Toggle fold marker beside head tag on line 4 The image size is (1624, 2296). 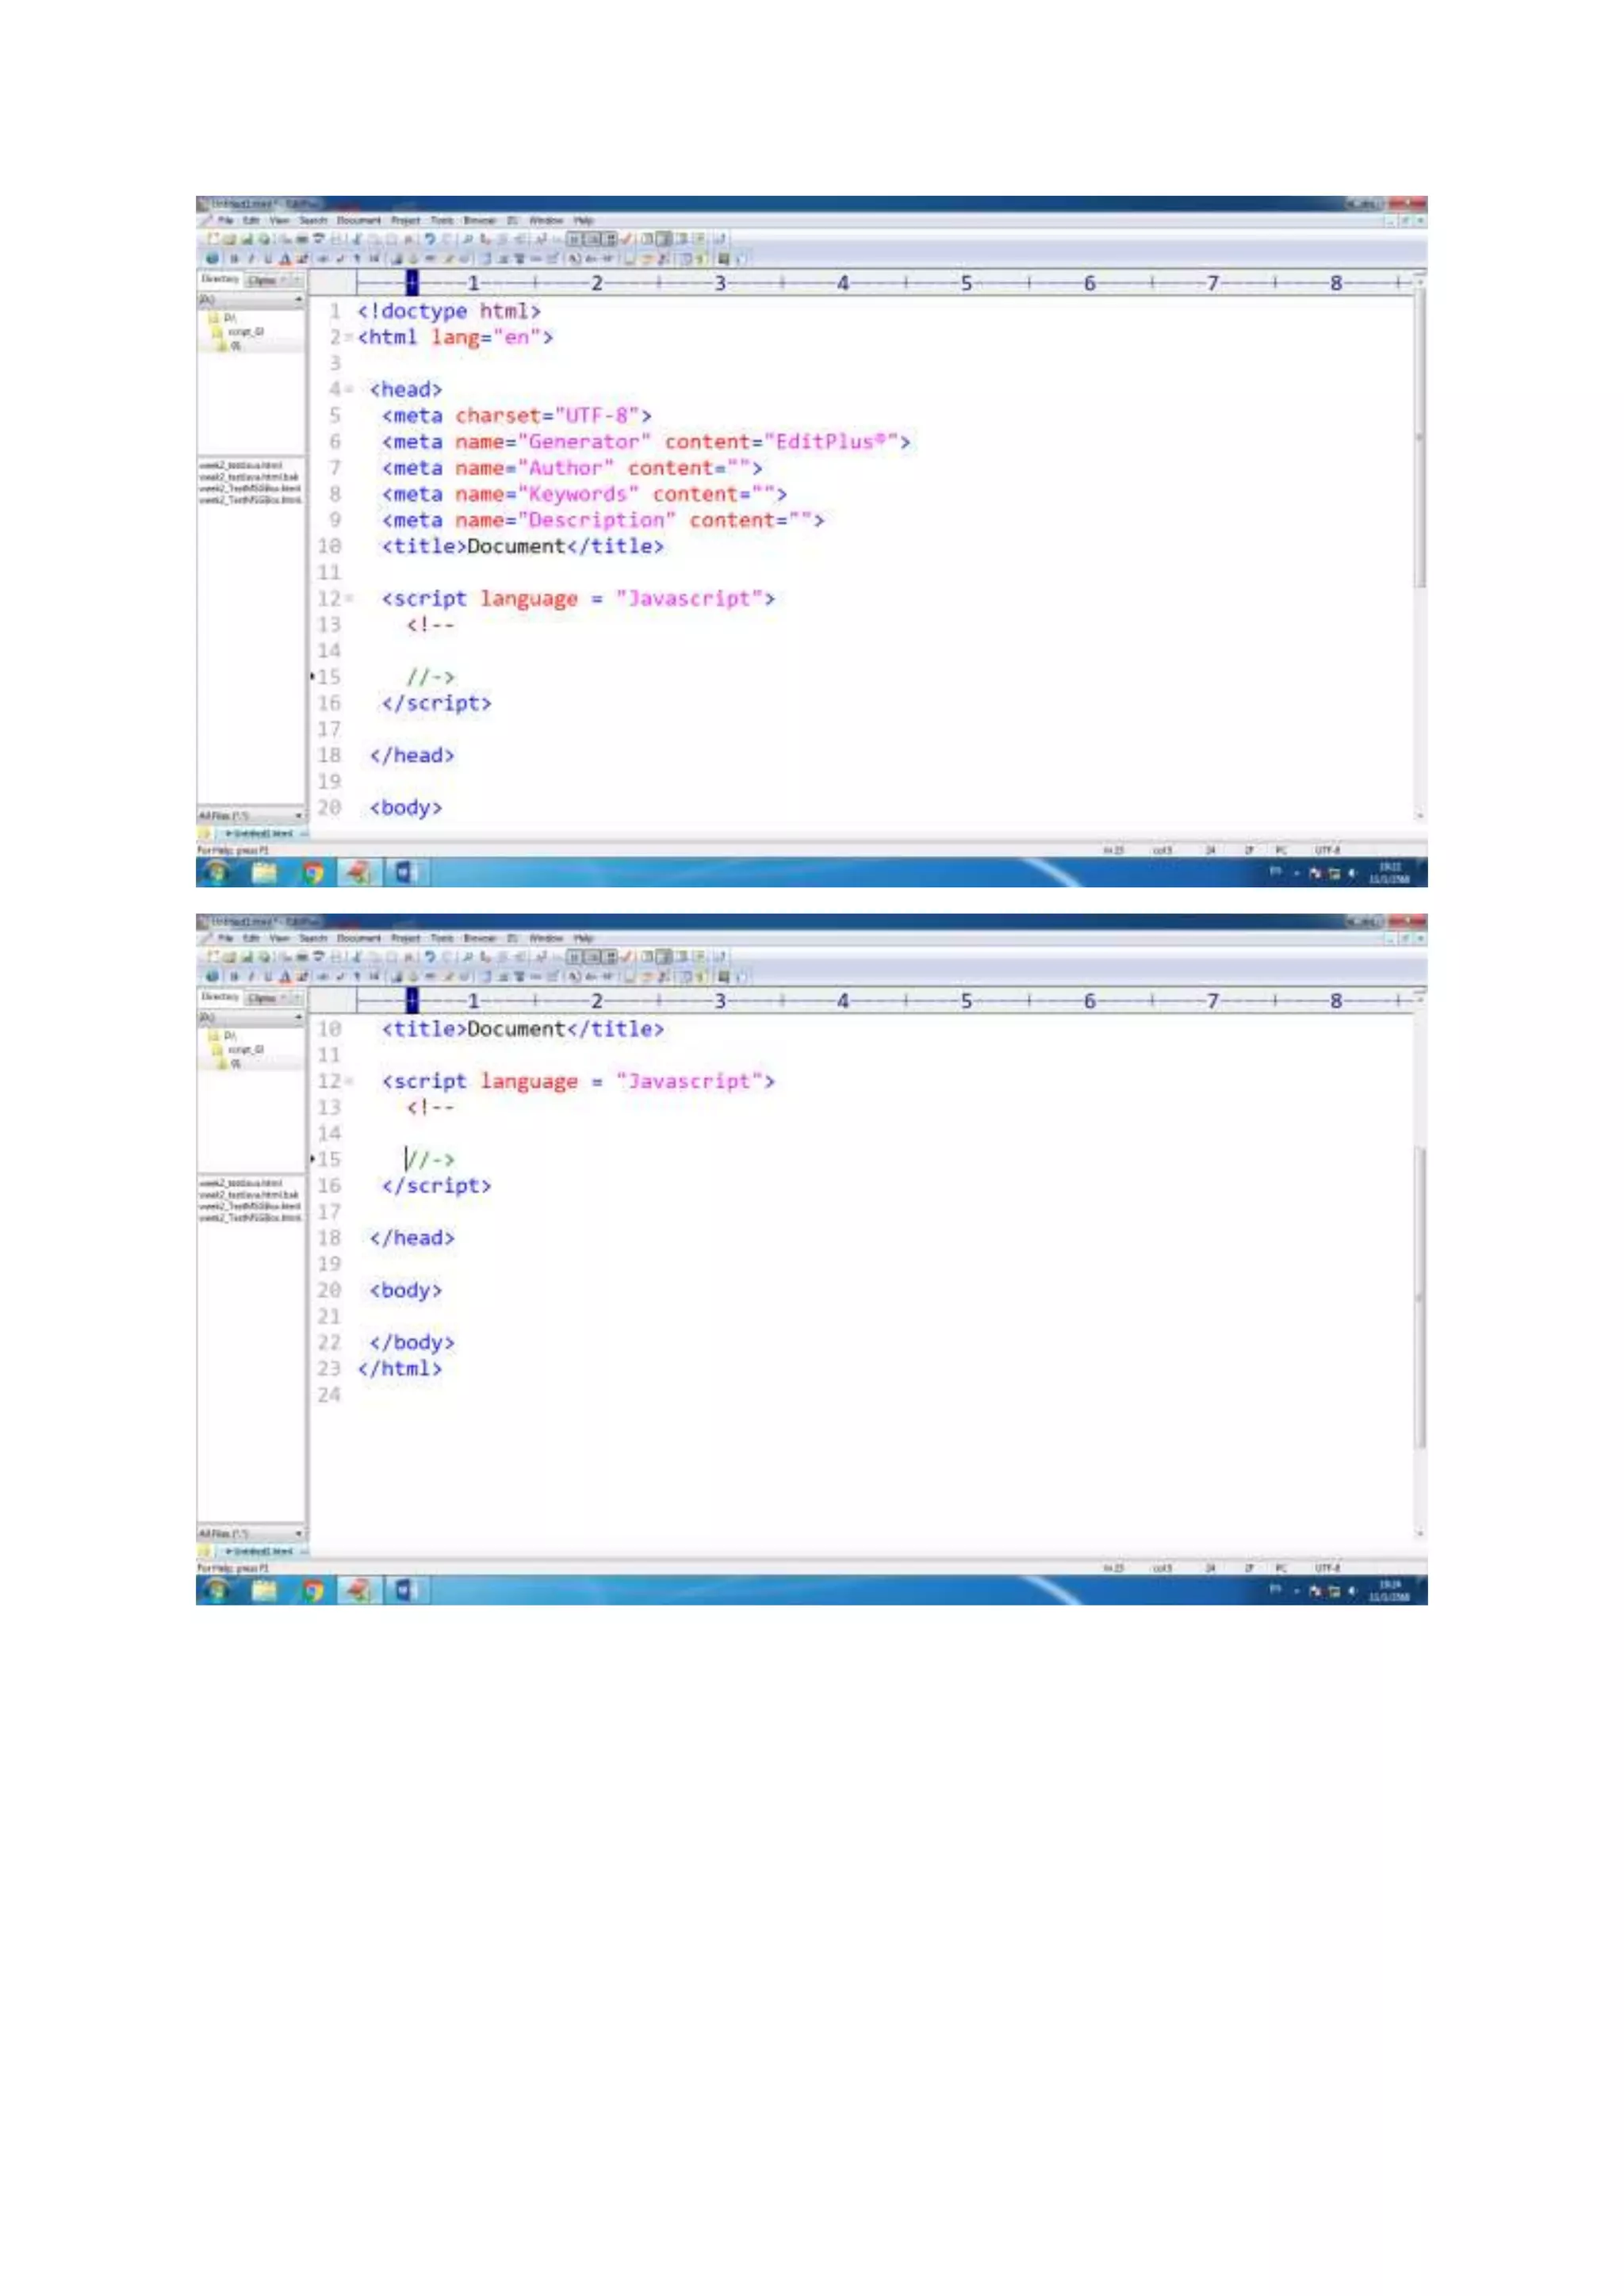(349, 390)
